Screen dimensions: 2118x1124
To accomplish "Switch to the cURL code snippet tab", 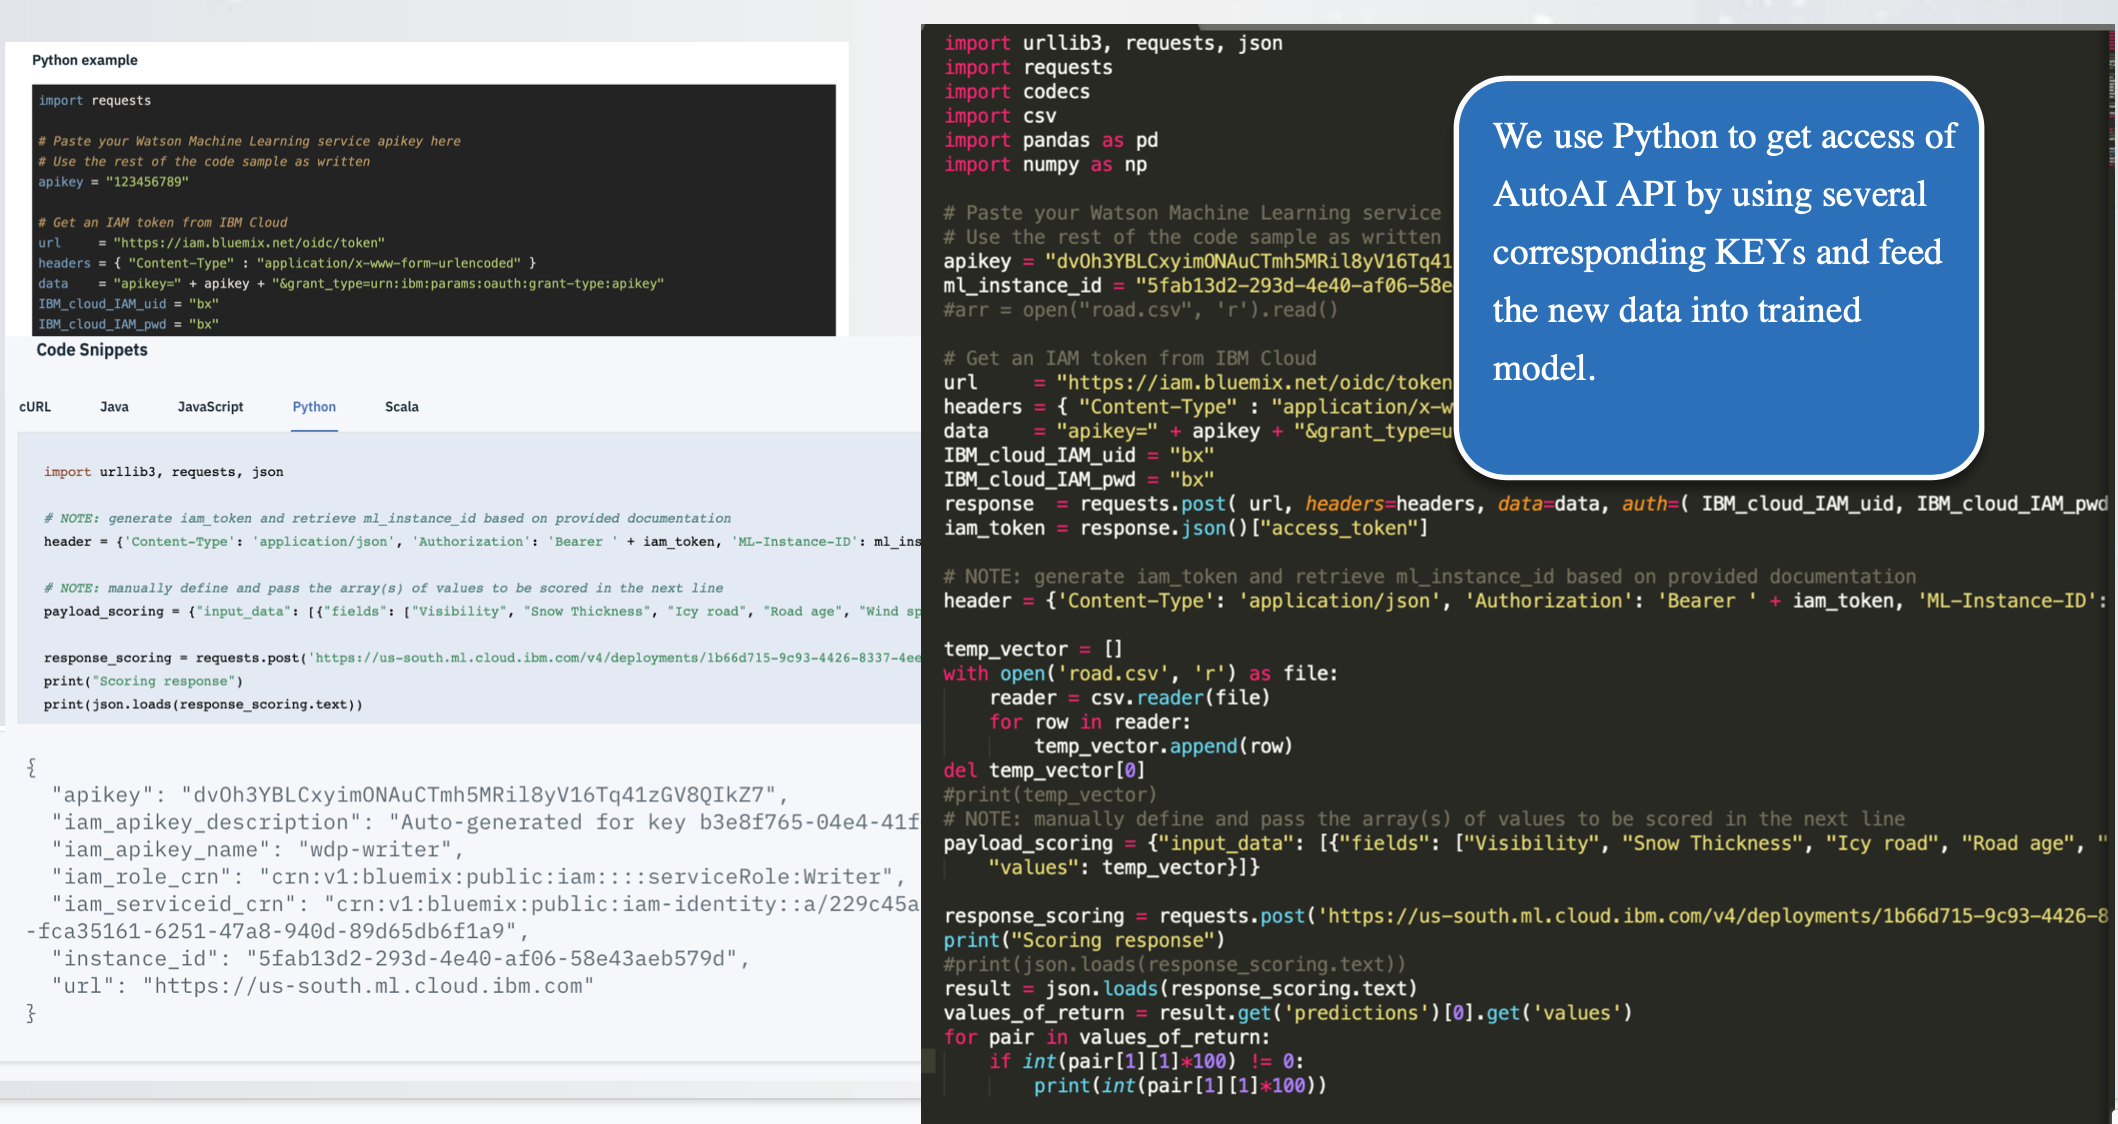I will (35, 407).
